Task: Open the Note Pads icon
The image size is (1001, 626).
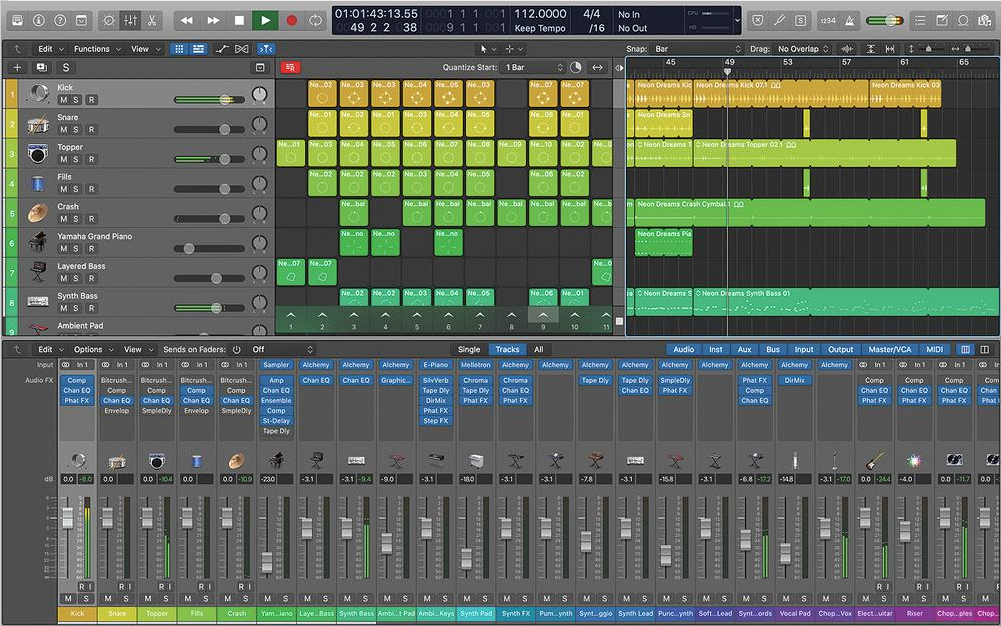Action: coord(942,20)
